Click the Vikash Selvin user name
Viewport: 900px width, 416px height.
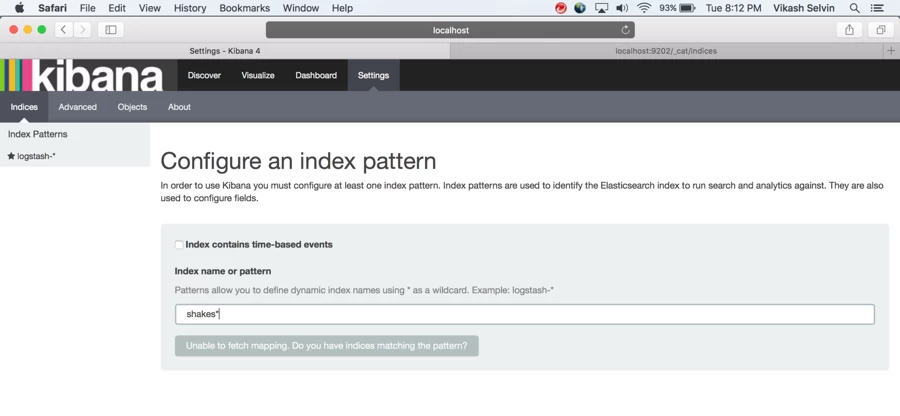click(802, 8)
